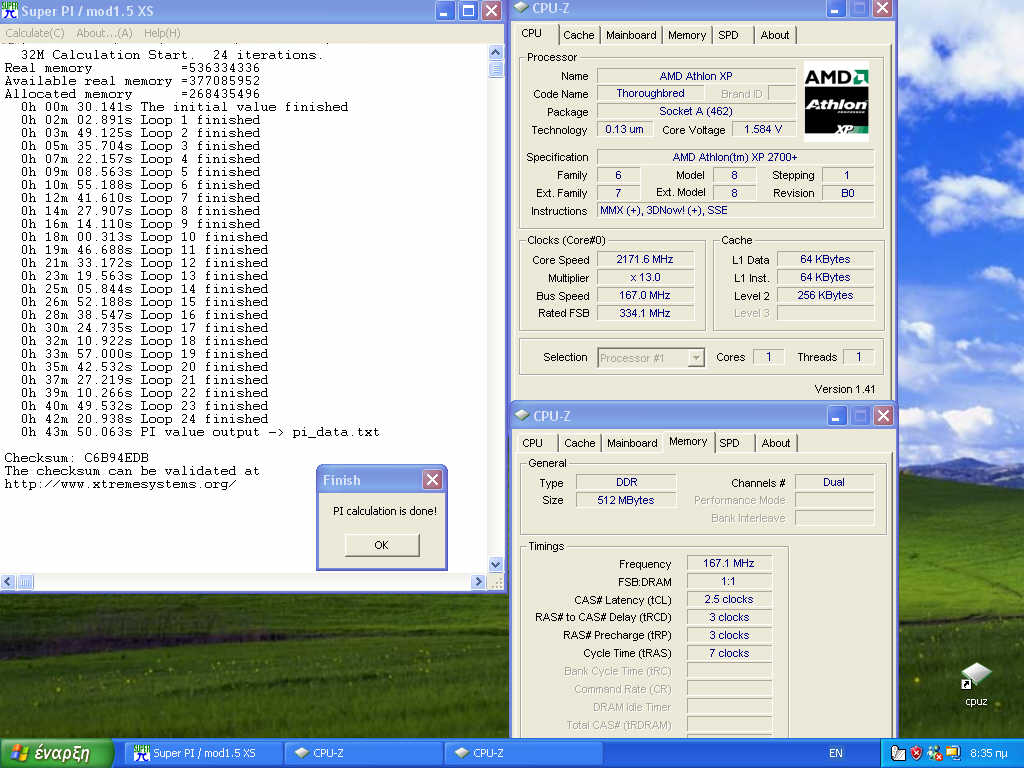Click the first system tray icon
The height and width of the screenshot is (768, 1024).
pyautogui.click(x=898, y=753)
